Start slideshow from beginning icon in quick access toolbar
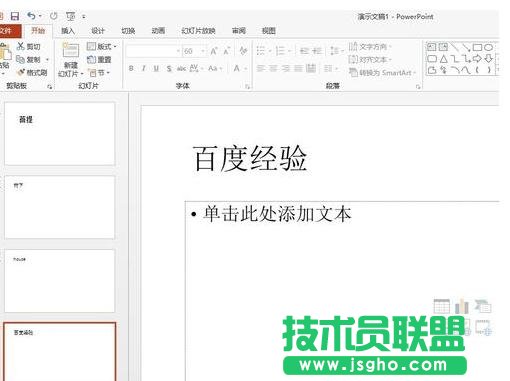Image resolution: width=510 pixels, height=381 pixels. point(70,16)
